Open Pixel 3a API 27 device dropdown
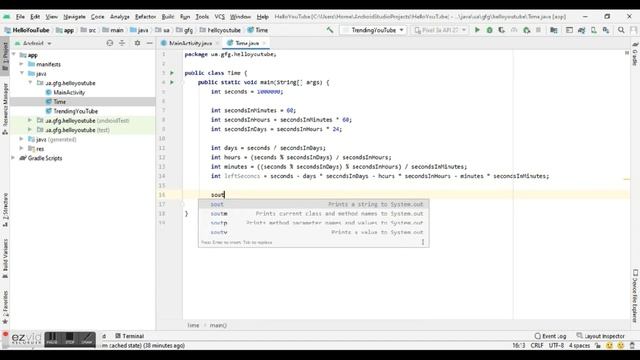This screenshot has width=640, height=360. (x=440, y=30)
